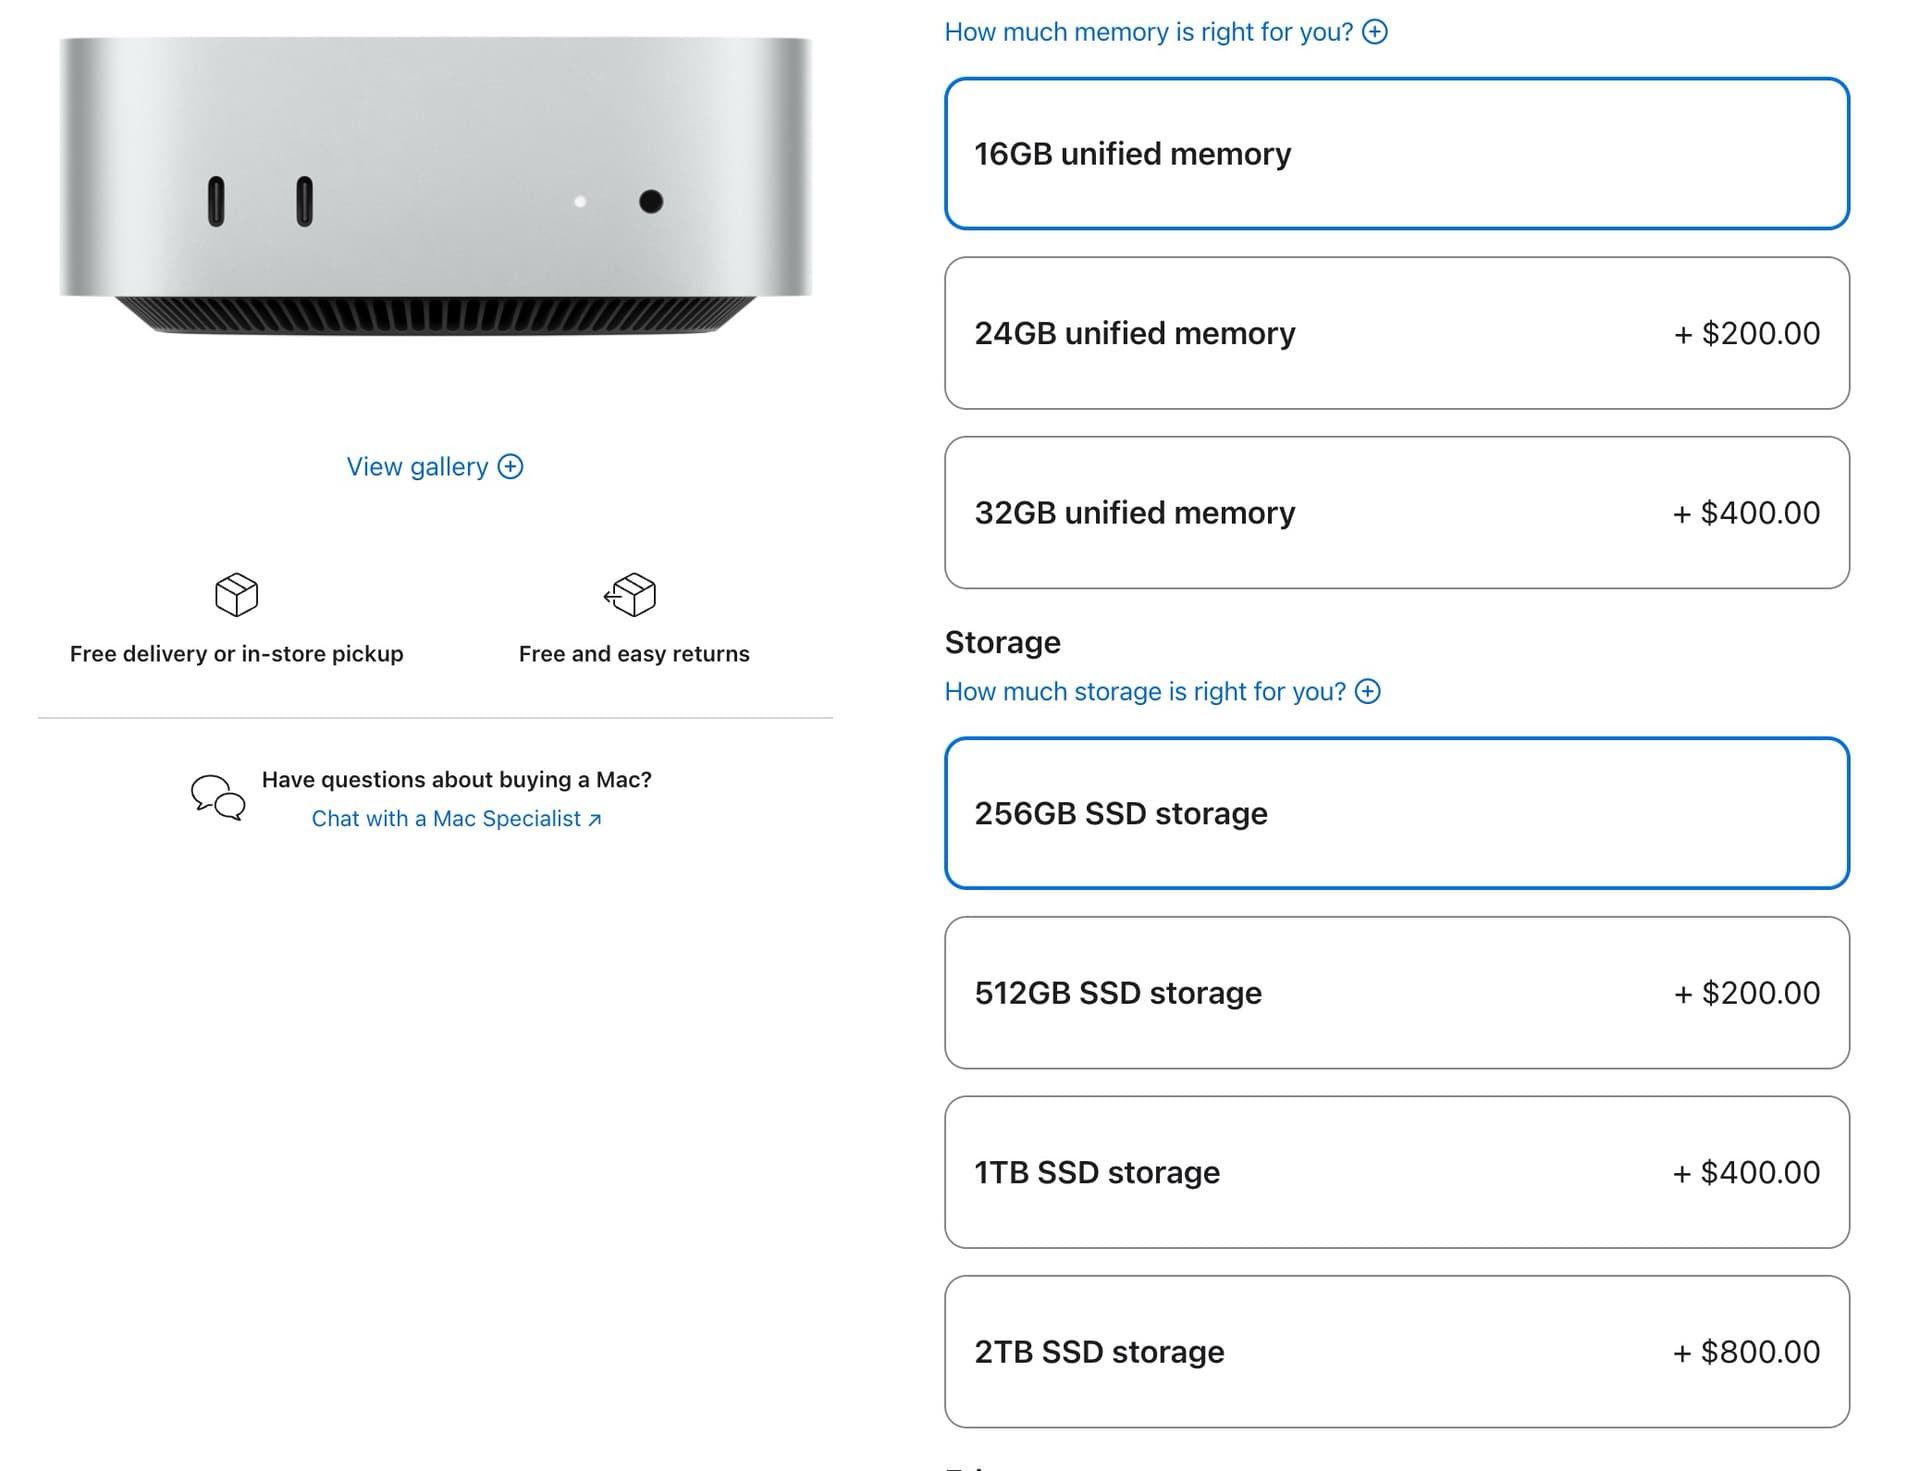This screenshot has height=1471, width=1920.
Task: Click 'Free delivery or in-store pickup' text
Action: coord(237,654)
